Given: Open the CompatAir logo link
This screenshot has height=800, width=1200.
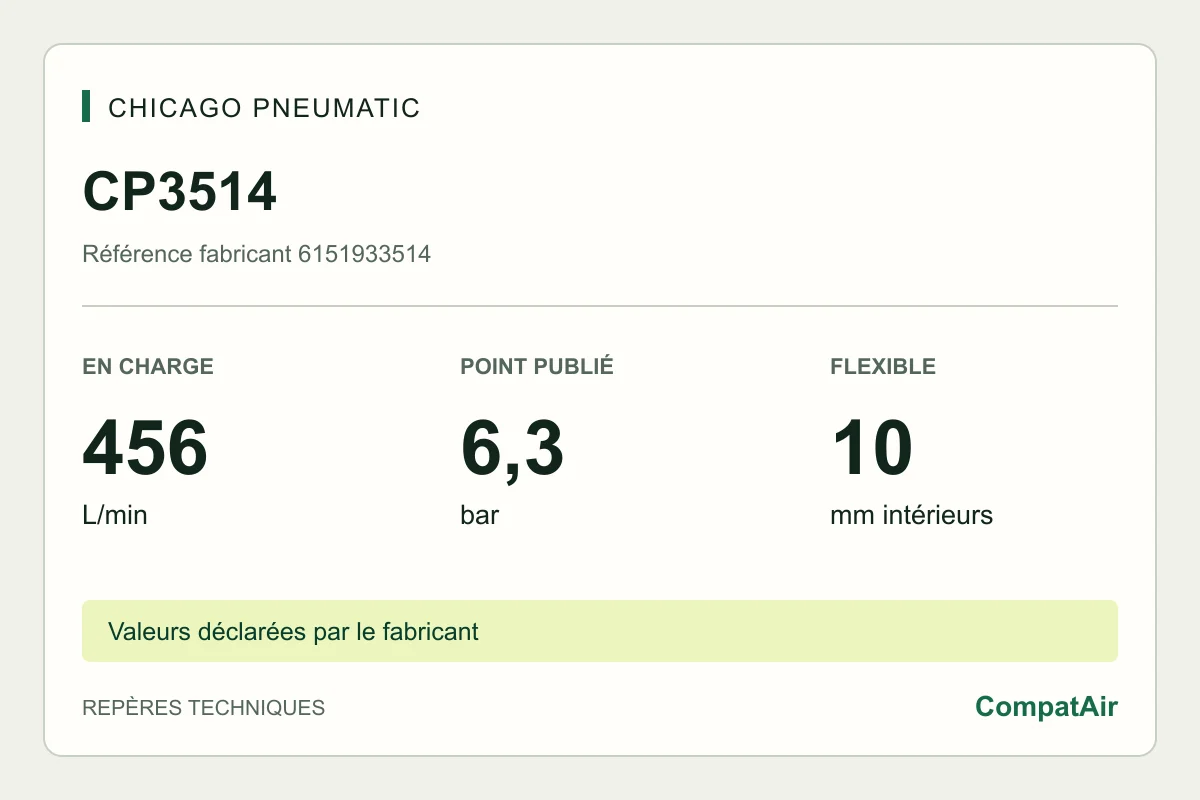Looking at the screenshot, I should pos(1046,707).
